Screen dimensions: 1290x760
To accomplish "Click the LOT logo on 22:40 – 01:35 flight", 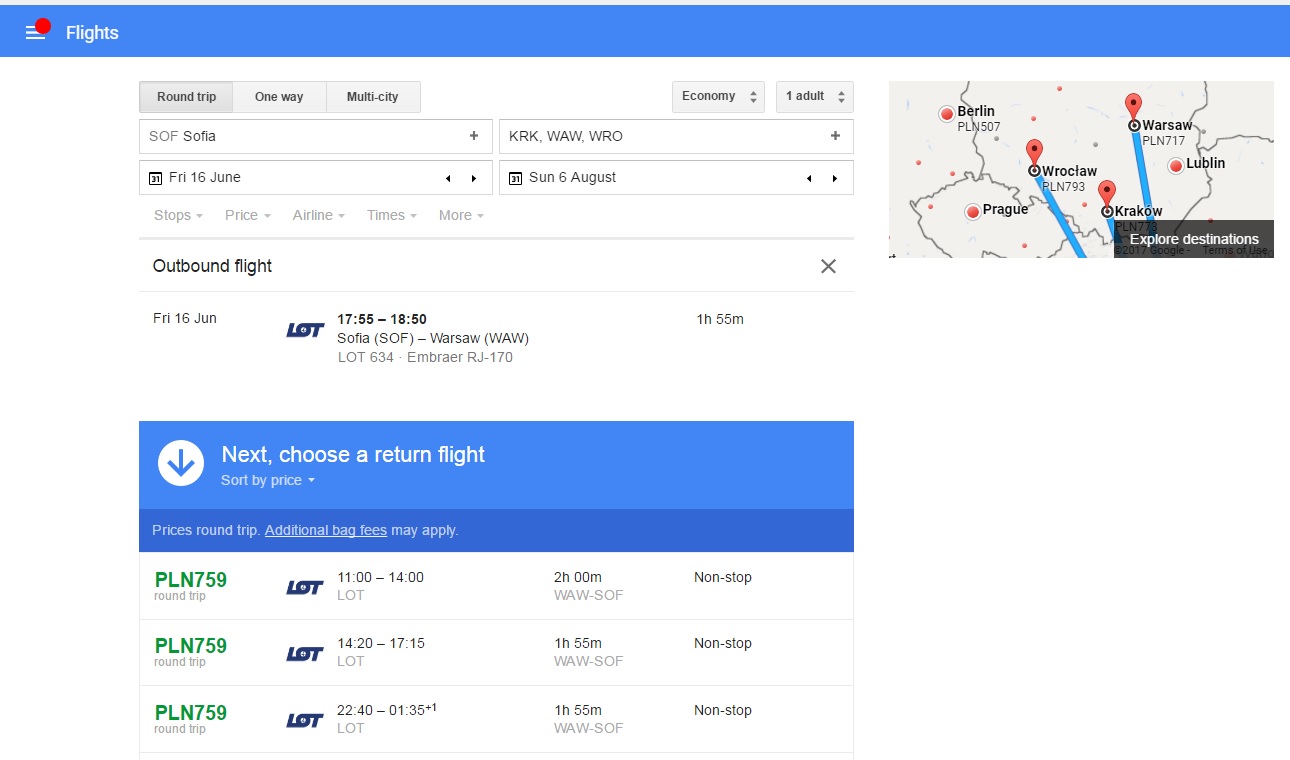I will pos(305,720).
